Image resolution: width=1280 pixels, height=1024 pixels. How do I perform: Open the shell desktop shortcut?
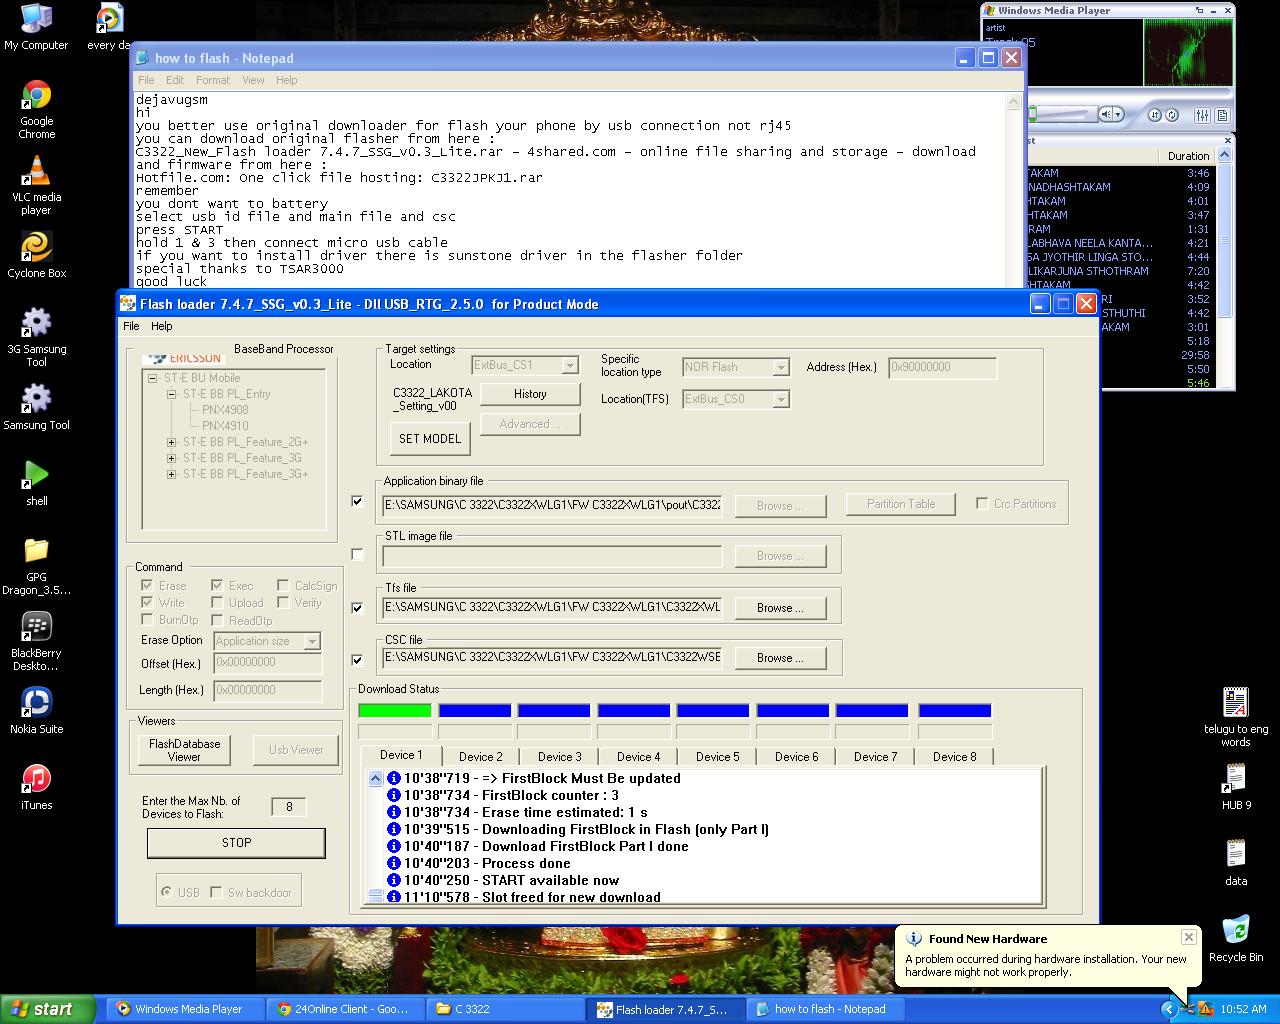37,483
